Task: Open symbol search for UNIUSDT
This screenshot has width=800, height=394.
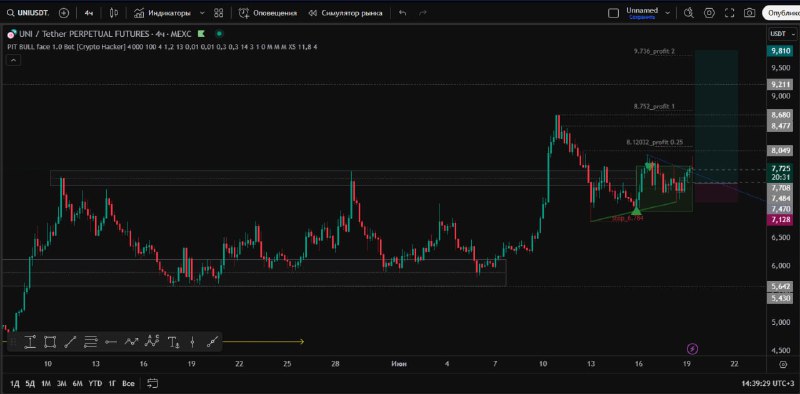Action: (29, 13)
